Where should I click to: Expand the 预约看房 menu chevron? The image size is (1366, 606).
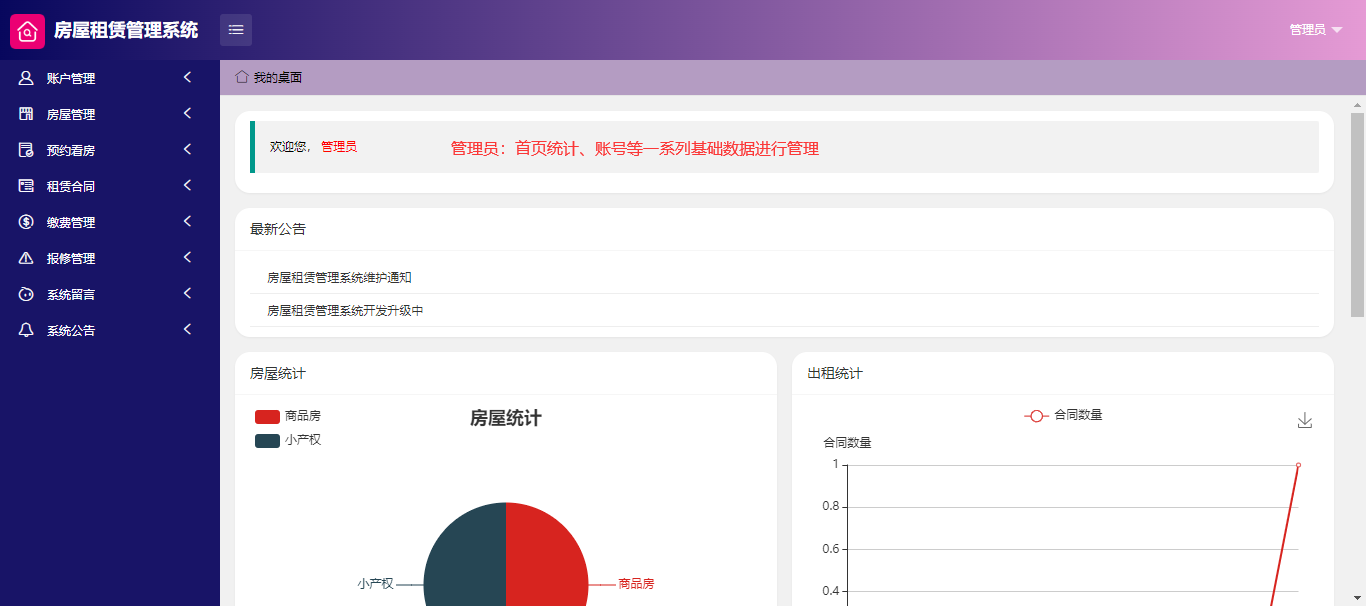coord(187,149)
